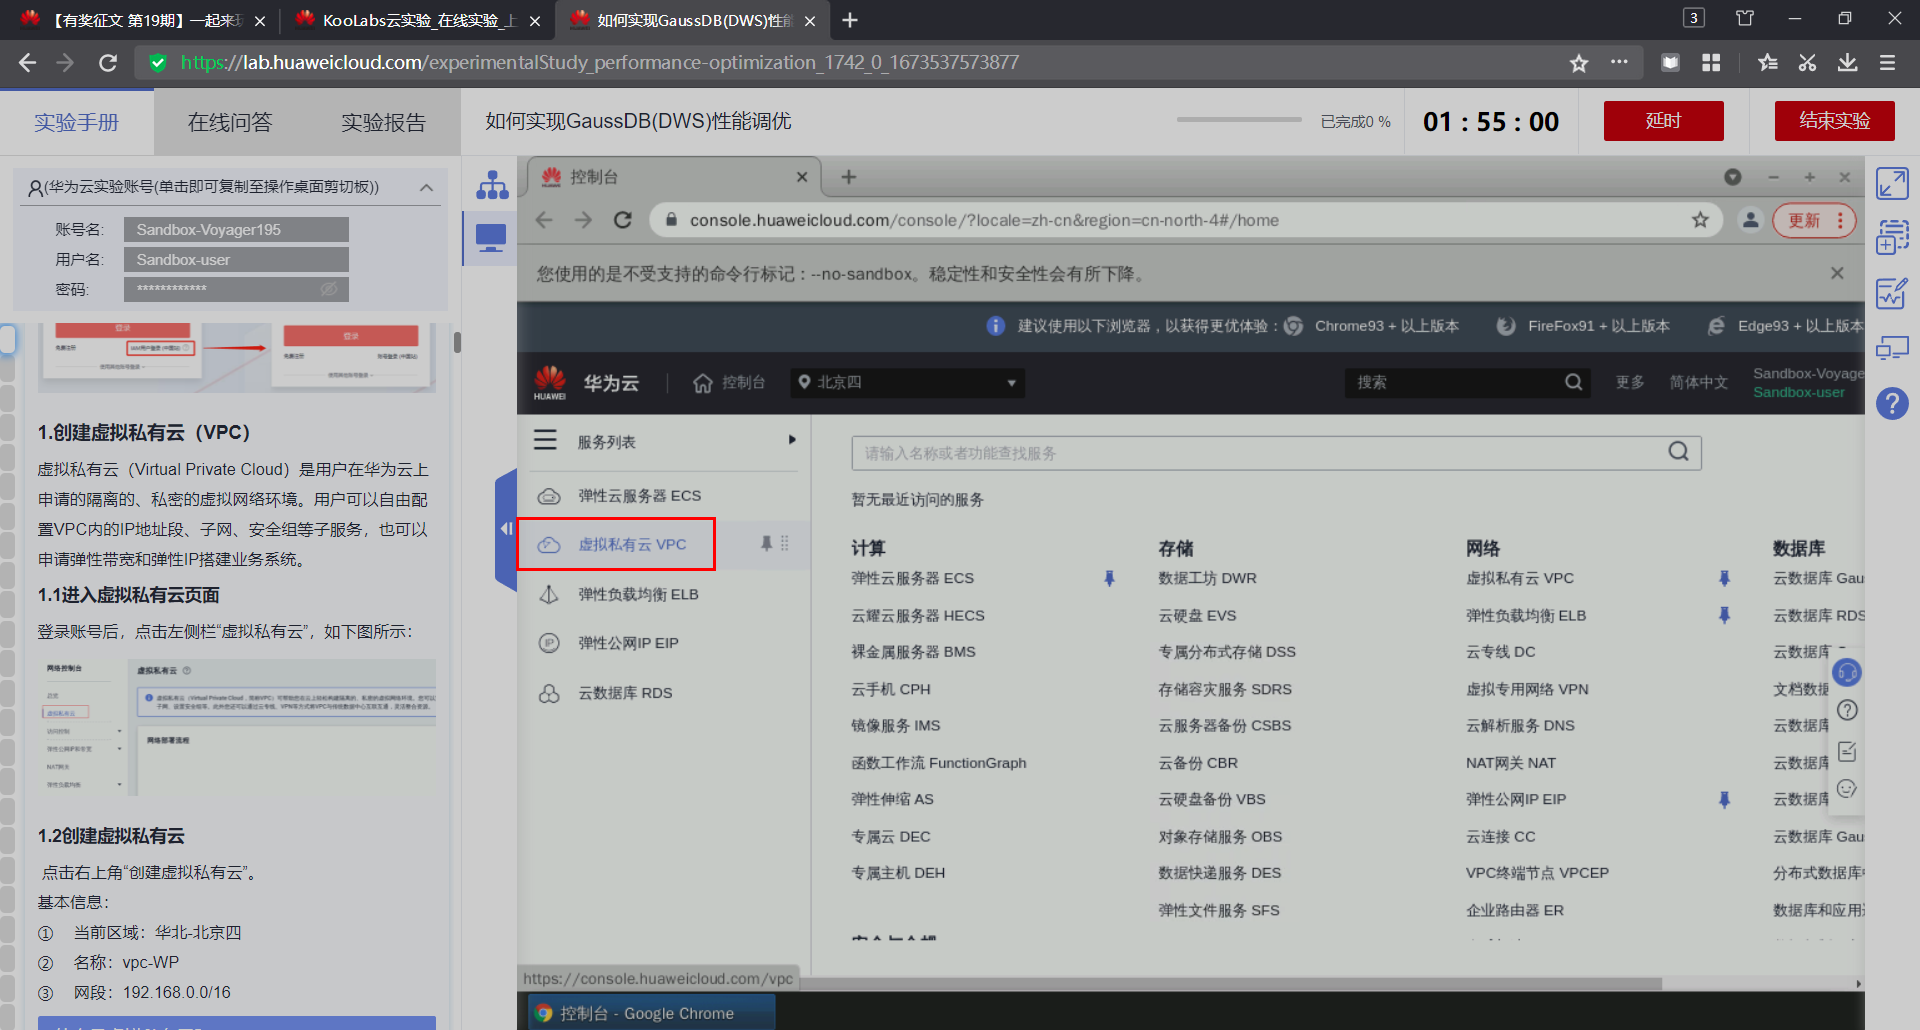Click the console home icon

tap(703, 383)
